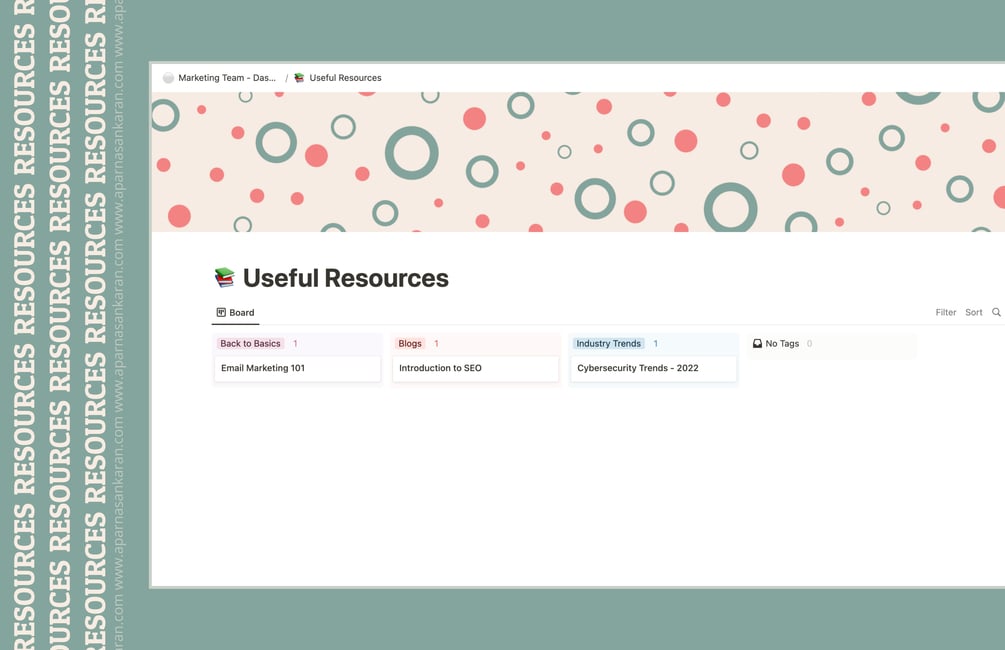Select the Board view tab
This screenshot has height=650, width=1005.
coord(235,312)
